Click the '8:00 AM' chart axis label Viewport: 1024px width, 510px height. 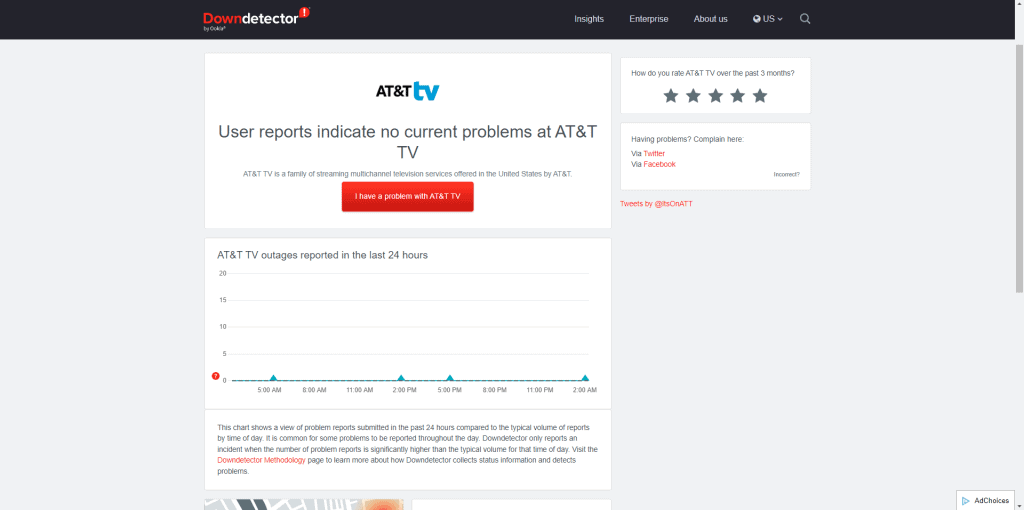[314, 390]
